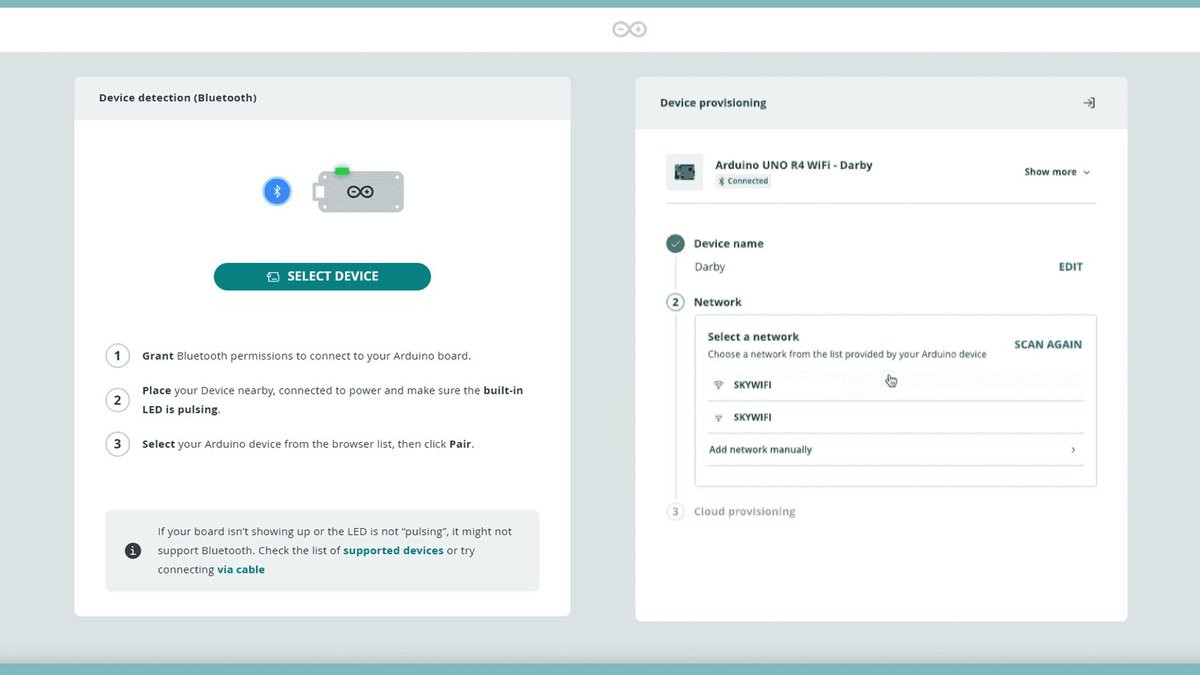Click the device name value Darby

click(710, 267)
